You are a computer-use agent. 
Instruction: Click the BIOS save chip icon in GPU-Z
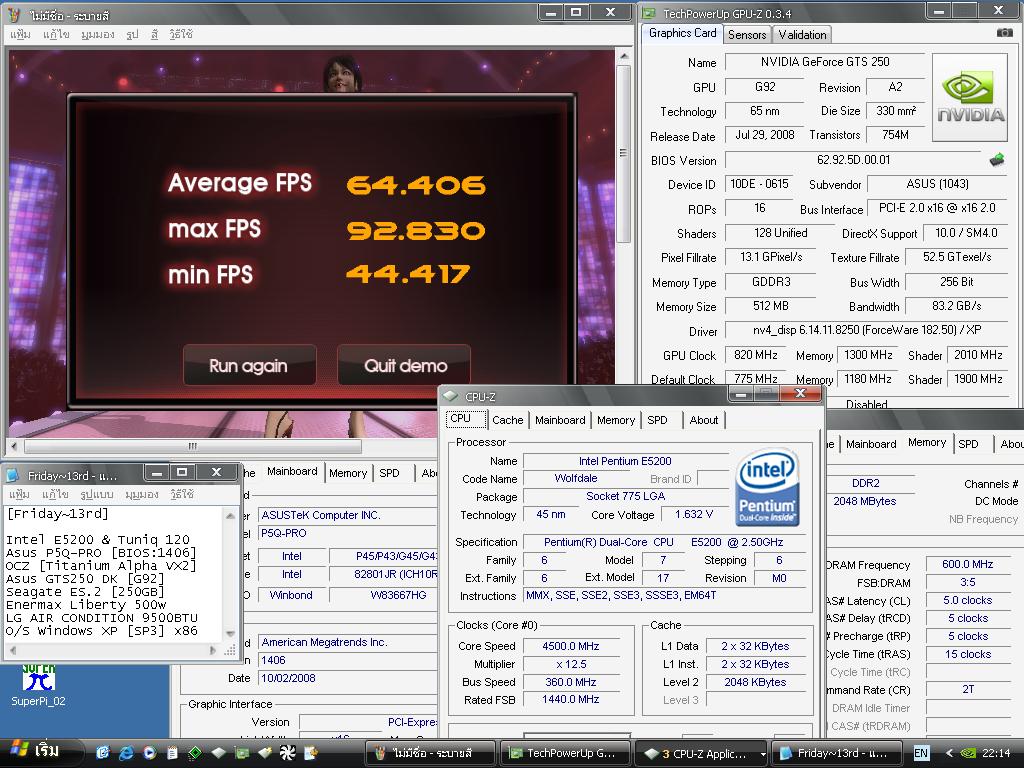[x=997, y=159]
